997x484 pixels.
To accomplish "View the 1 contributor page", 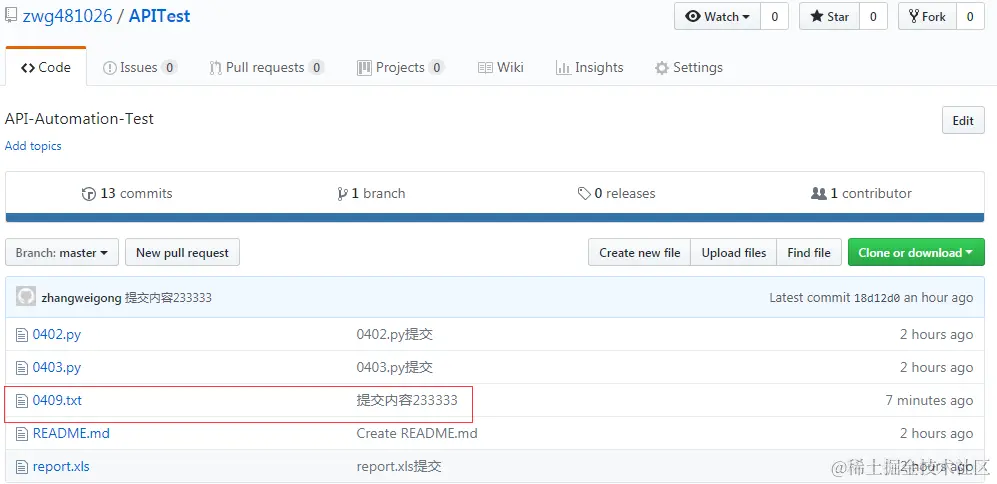I will tap(862, 193).
